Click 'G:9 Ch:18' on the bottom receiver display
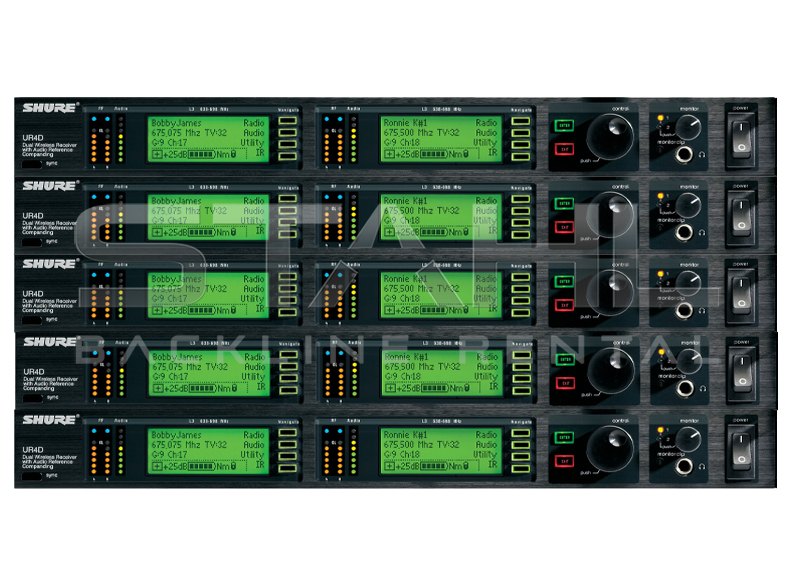Screen dimensions: 794x567 point(402,455)
